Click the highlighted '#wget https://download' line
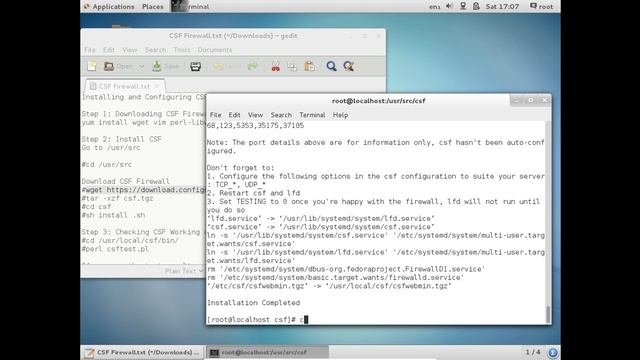The height and width of the screenshot is (360, 640). coord(144,190)
